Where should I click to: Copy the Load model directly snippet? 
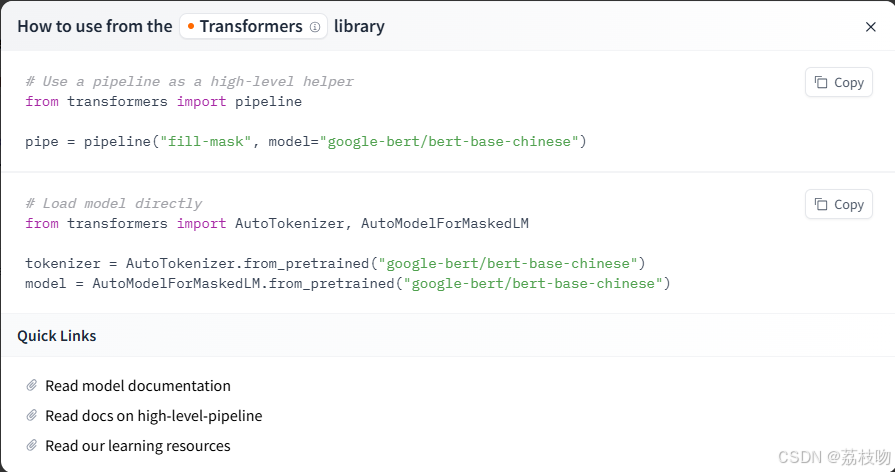point(838,204)
